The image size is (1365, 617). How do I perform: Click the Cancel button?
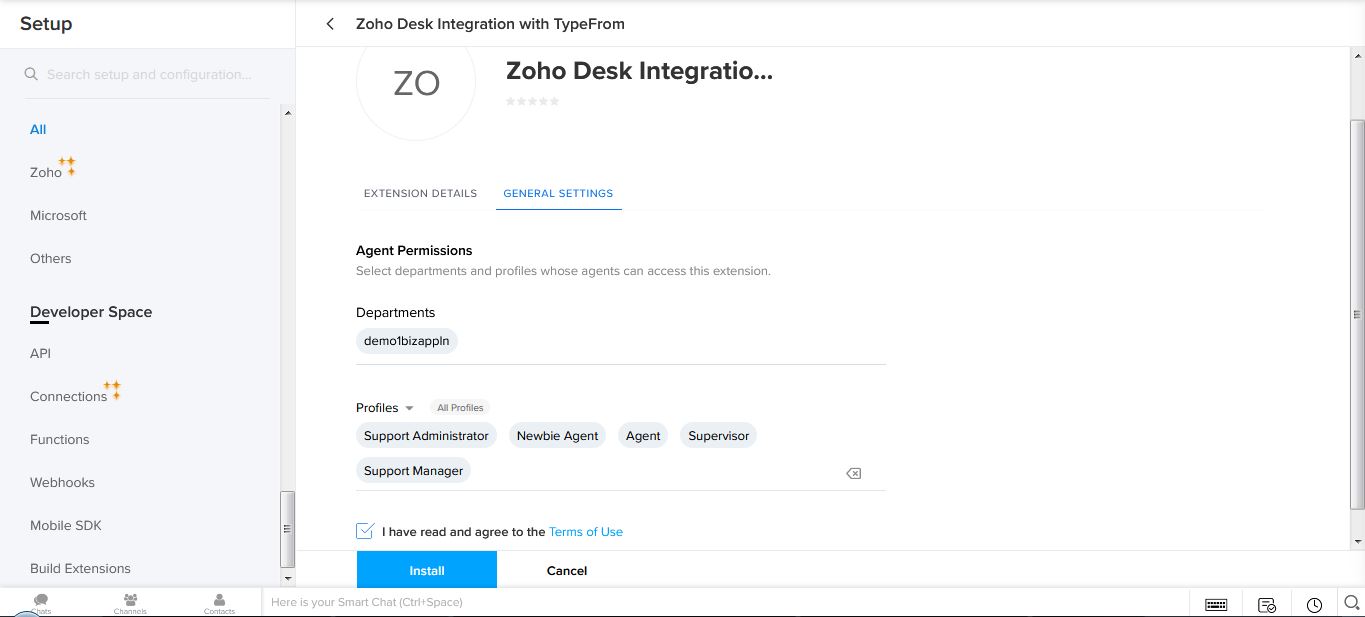point(566,570)
